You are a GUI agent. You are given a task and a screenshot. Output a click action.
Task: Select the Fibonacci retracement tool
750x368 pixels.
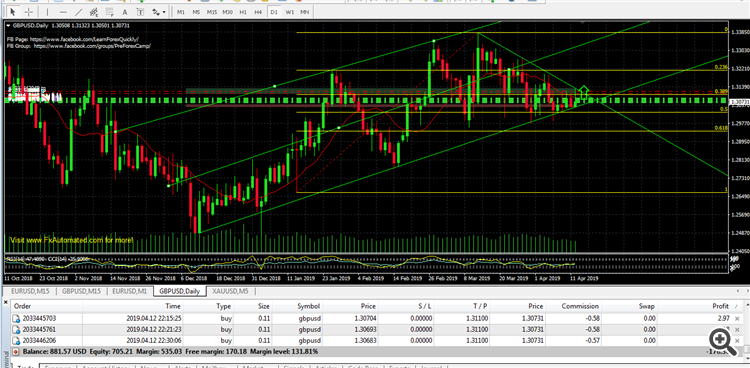coord(110,12)
